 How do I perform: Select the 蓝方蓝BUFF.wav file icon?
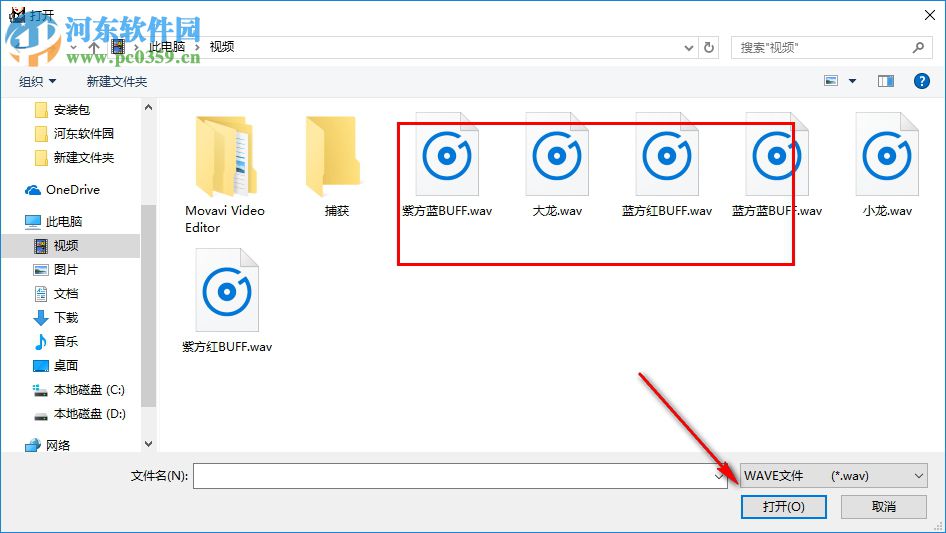[x=776, y=155]
